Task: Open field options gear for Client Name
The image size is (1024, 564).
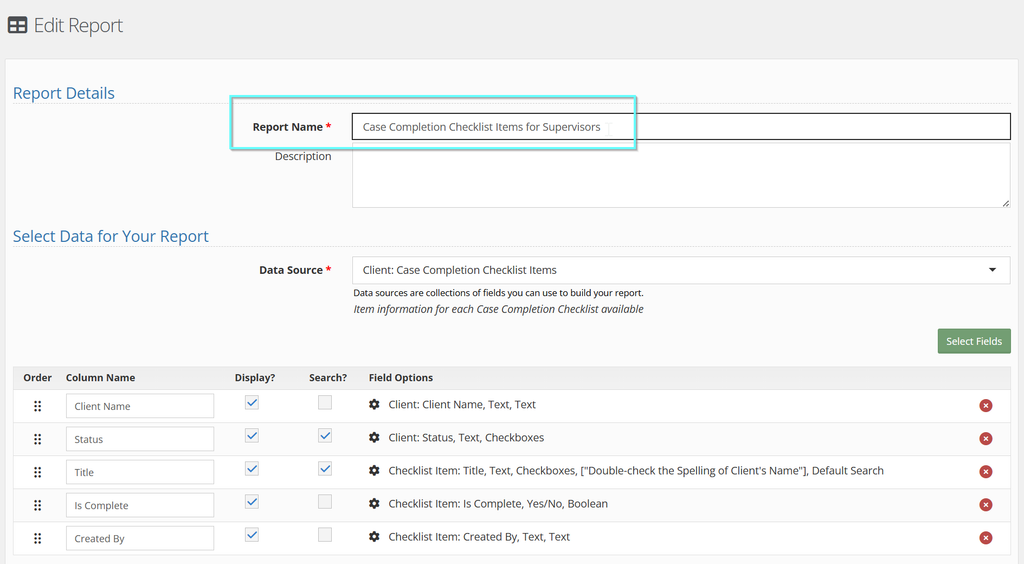Action: (374, 405)
